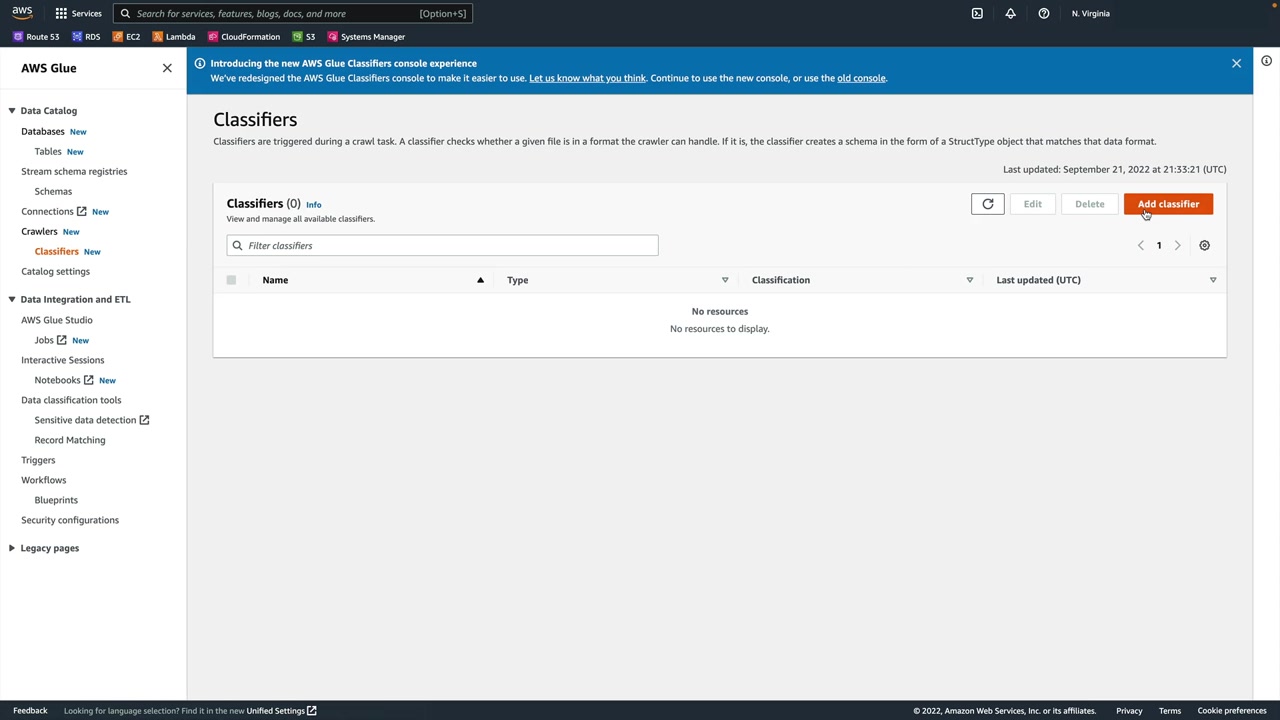The width and height of the screenshot is (1280, 720).
Task: Refresh the classifiers list
Action: tap(987, 204)
